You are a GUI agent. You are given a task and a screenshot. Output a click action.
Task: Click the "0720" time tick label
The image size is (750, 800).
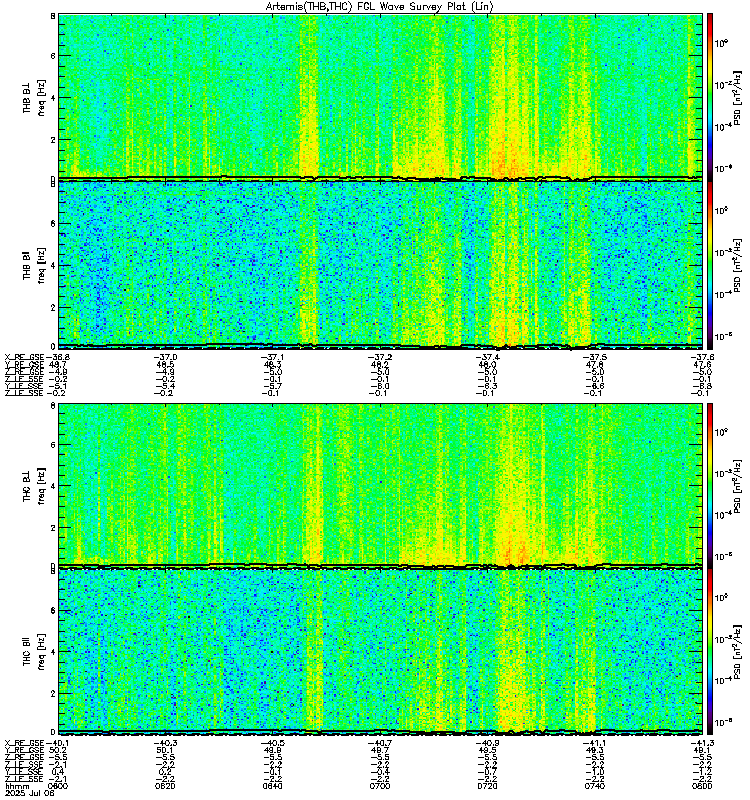tap(487, 786)
